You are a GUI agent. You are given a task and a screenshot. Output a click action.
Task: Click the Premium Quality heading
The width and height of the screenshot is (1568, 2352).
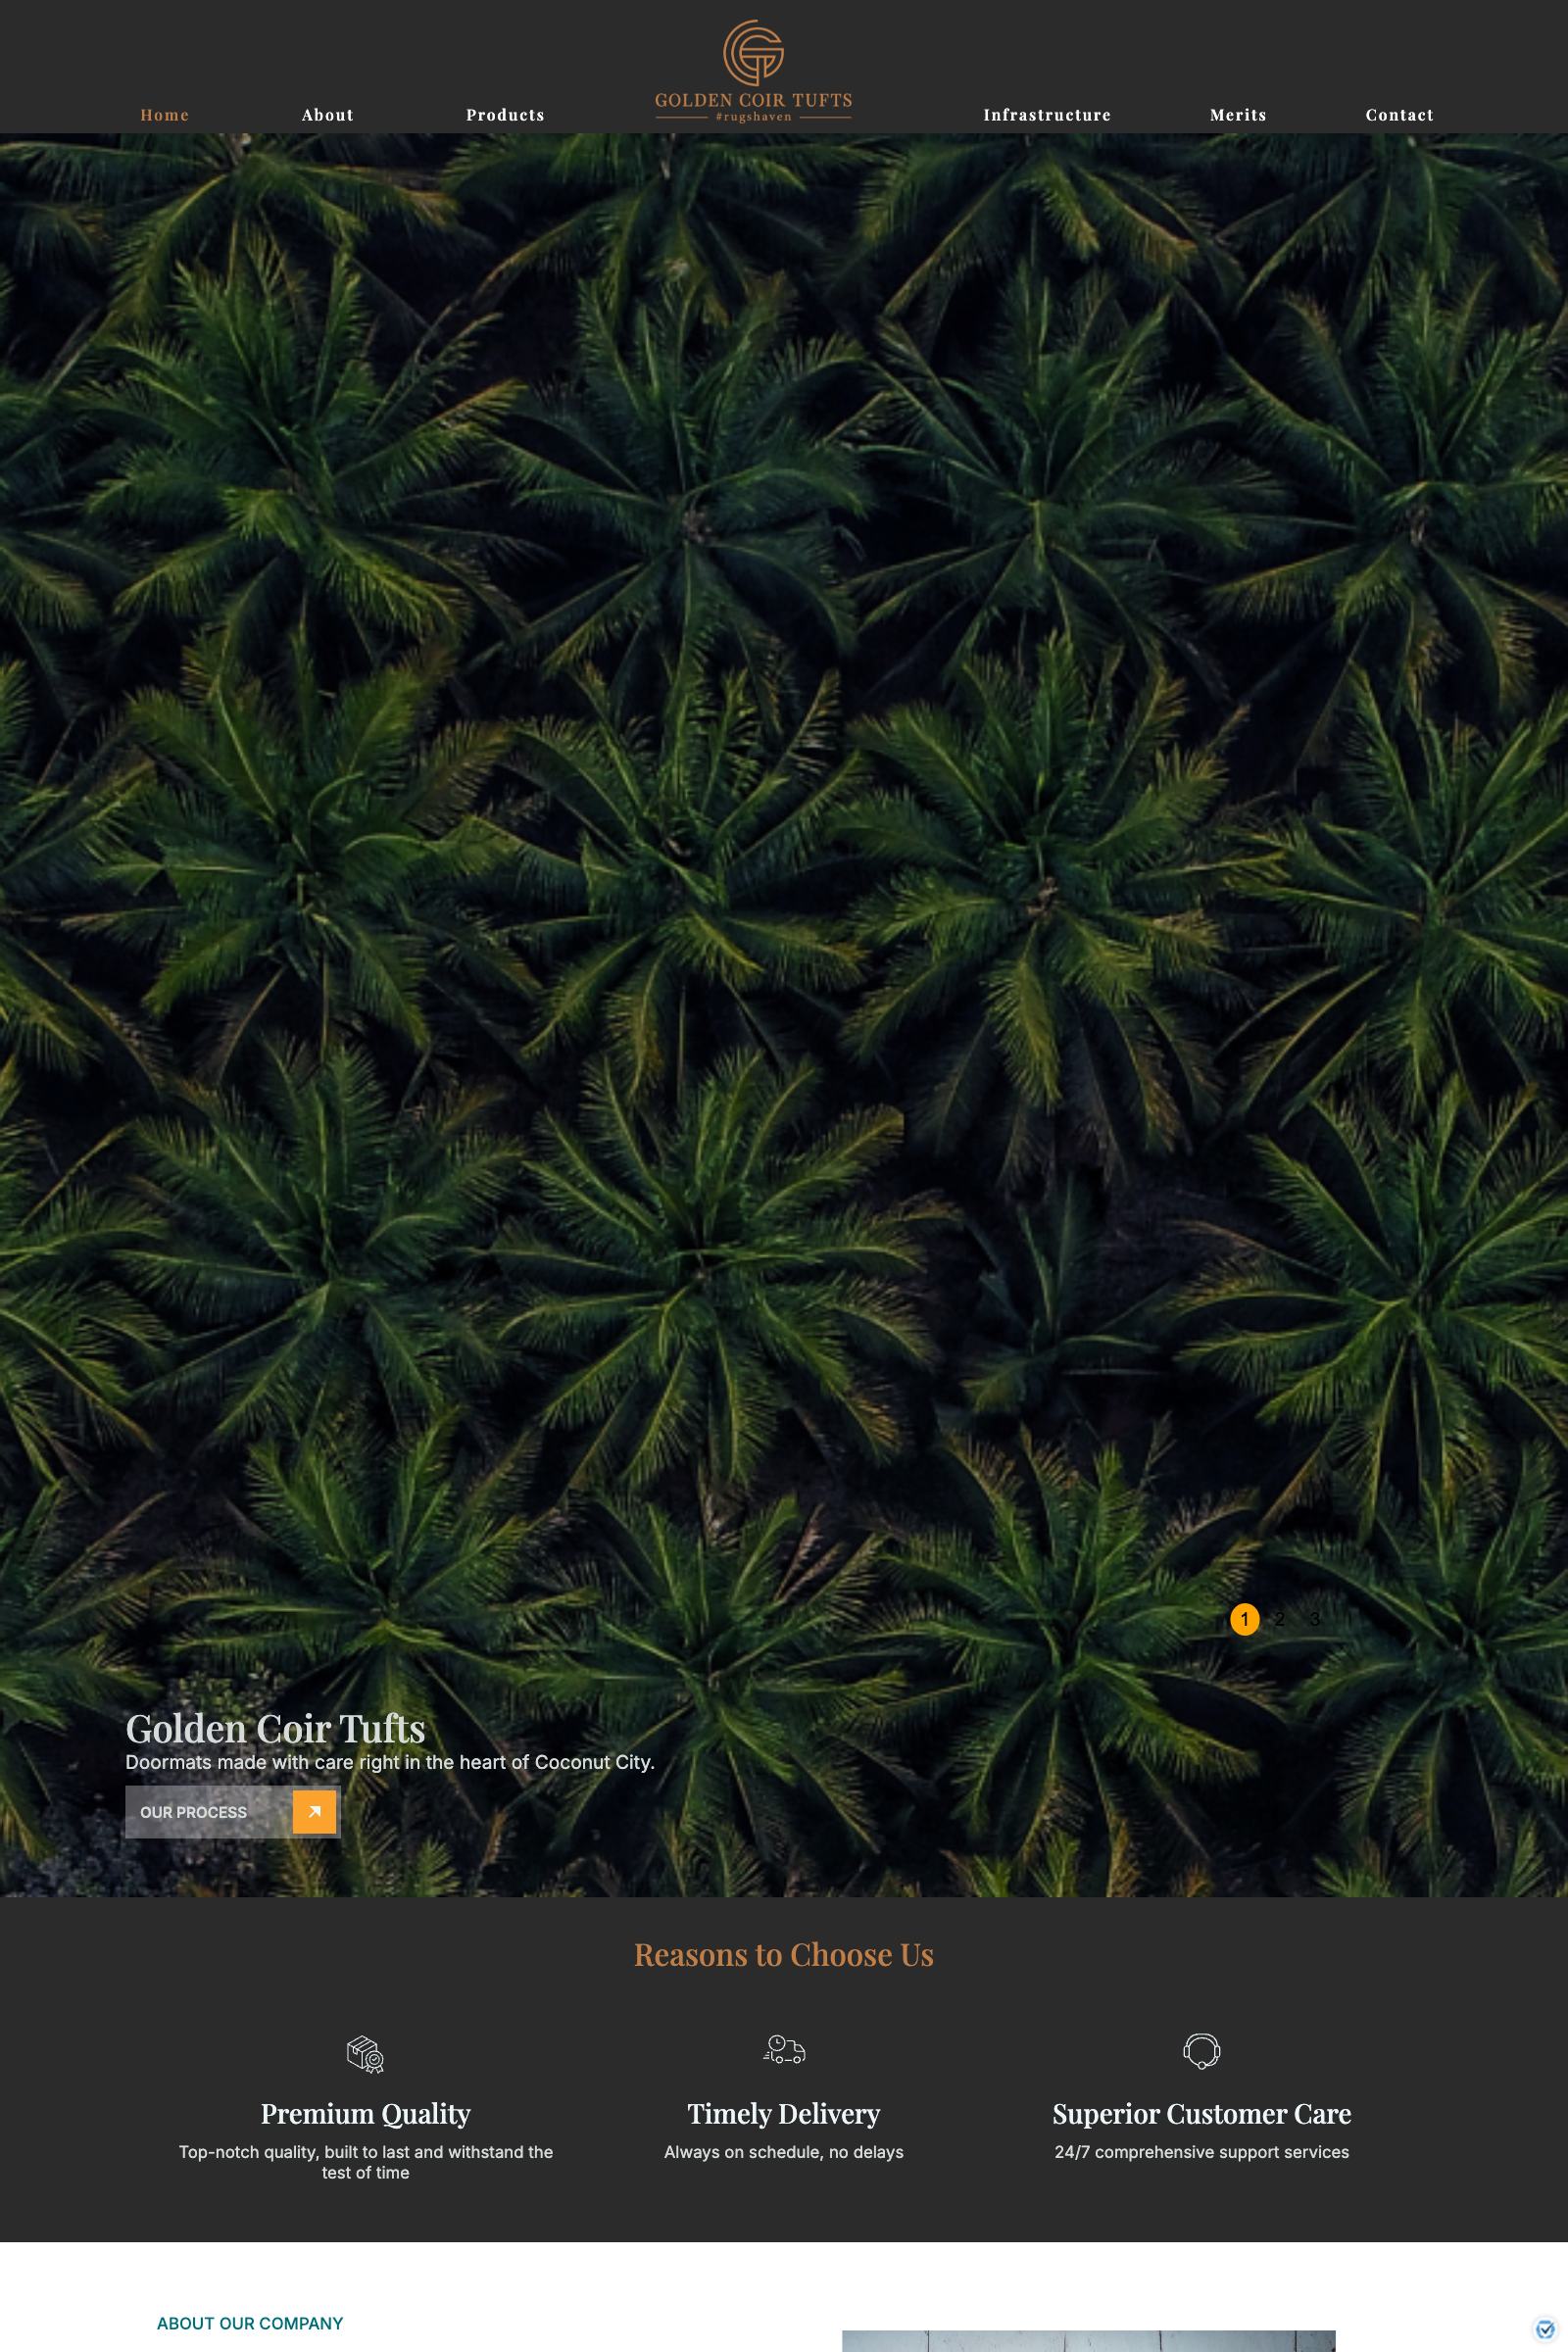[x=365, y=2113]
